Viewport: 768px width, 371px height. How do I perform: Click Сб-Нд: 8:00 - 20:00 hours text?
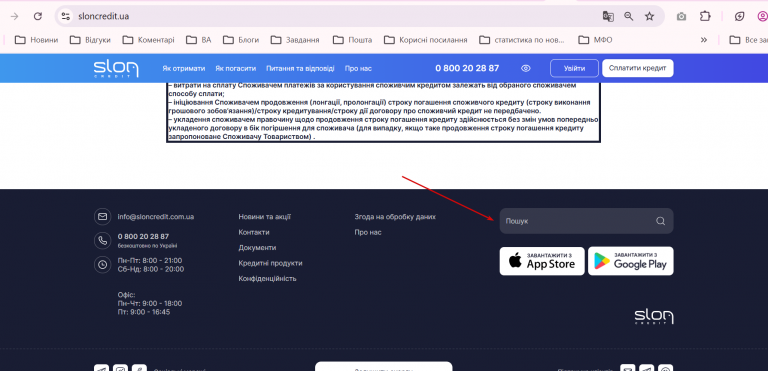(x=151, y=269)
